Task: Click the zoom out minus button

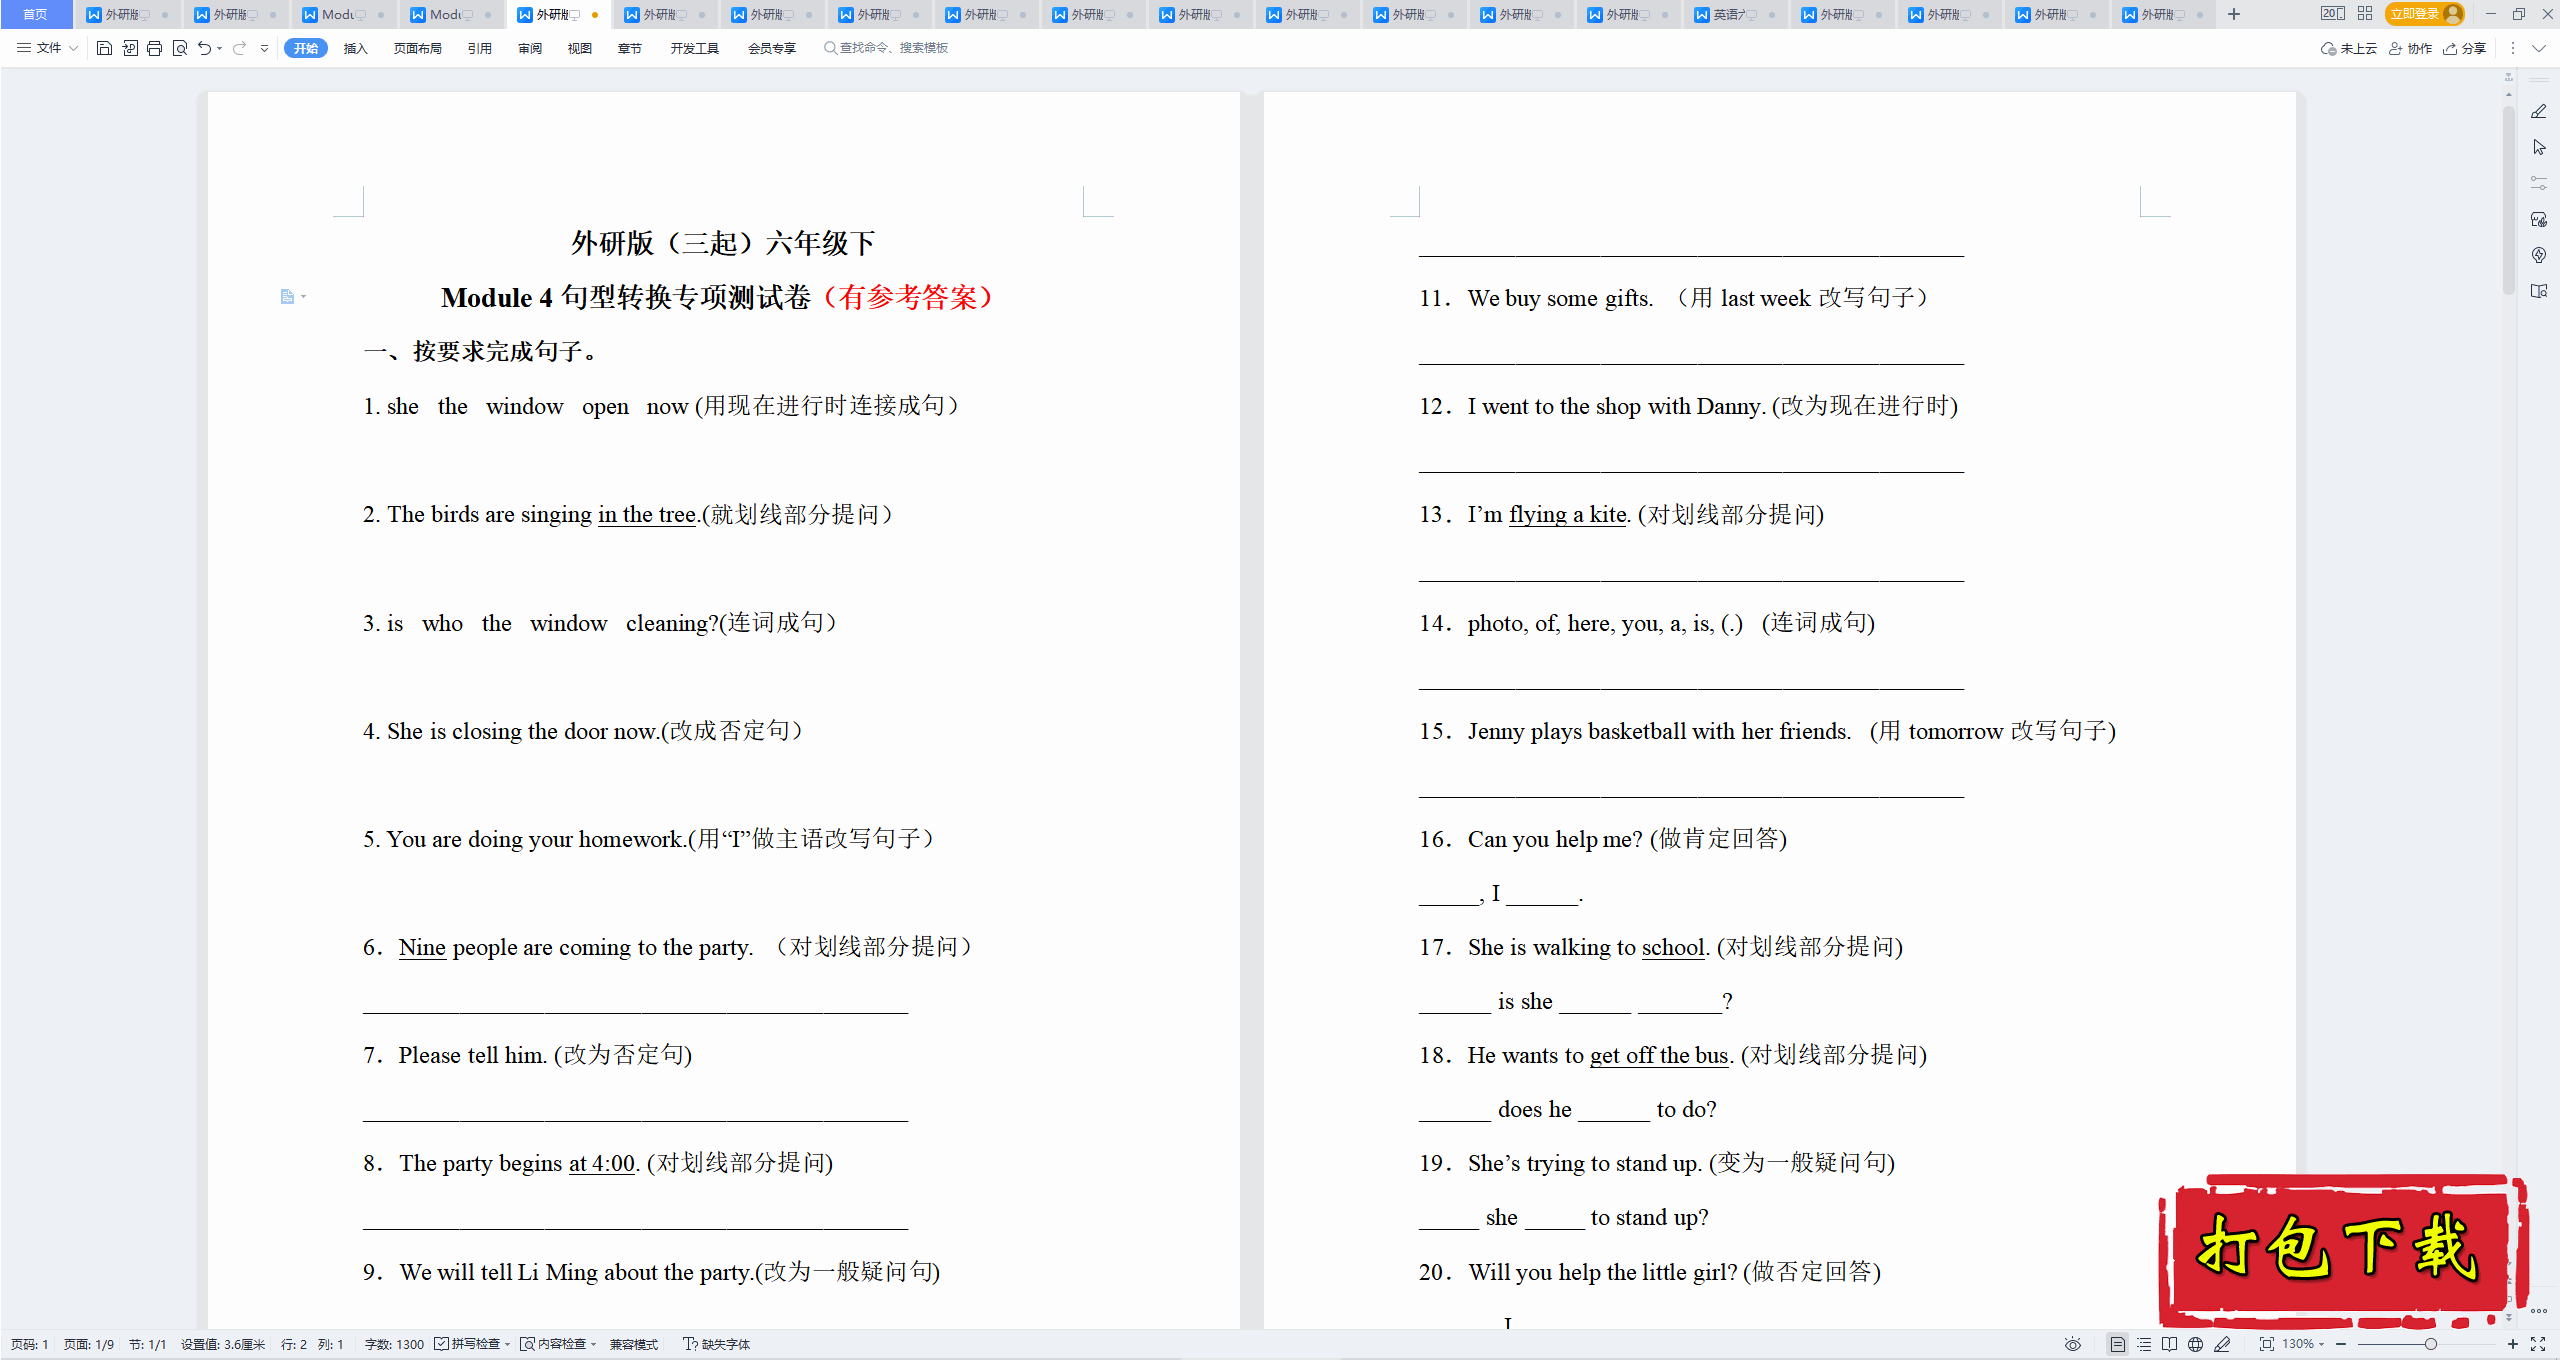Action: point(2341,1344)
